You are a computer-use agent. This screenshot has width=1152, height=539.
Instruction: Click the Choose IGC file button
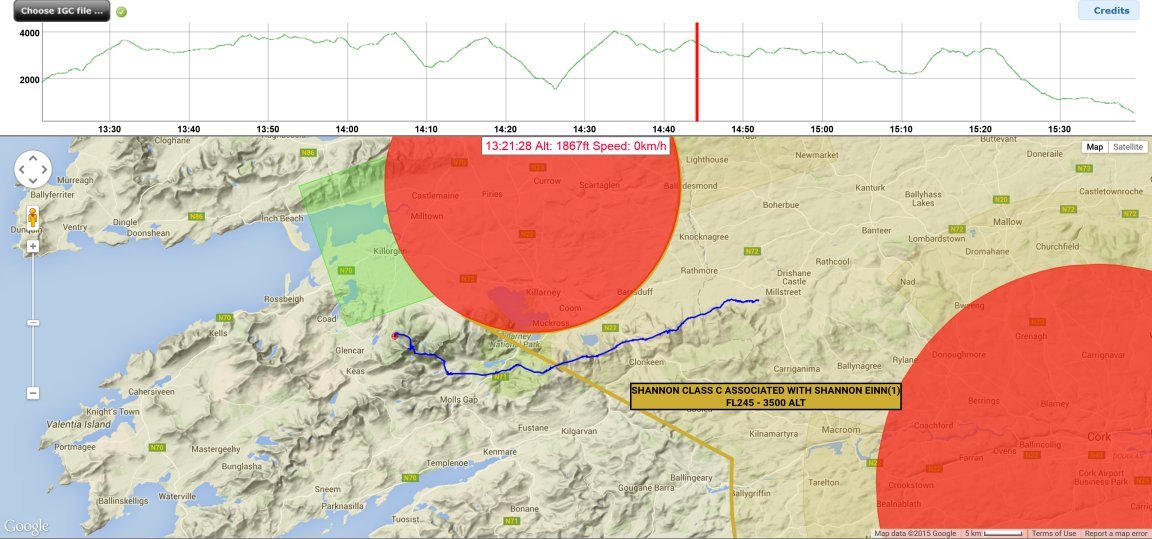click(x=62, y=11)
